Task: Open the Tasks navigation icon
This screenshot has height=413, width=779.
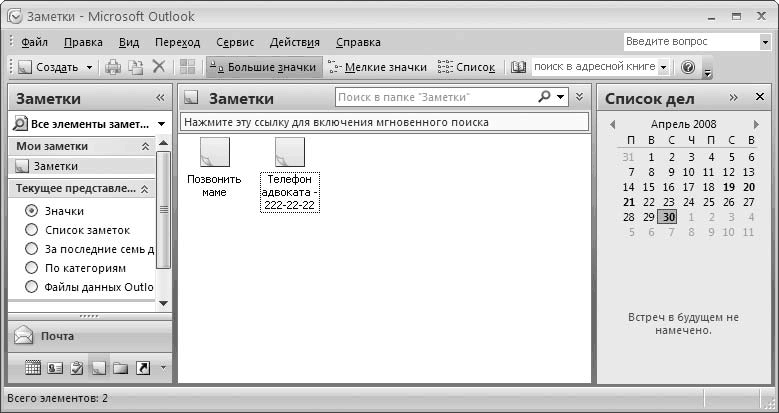Action: click(76, 368)
